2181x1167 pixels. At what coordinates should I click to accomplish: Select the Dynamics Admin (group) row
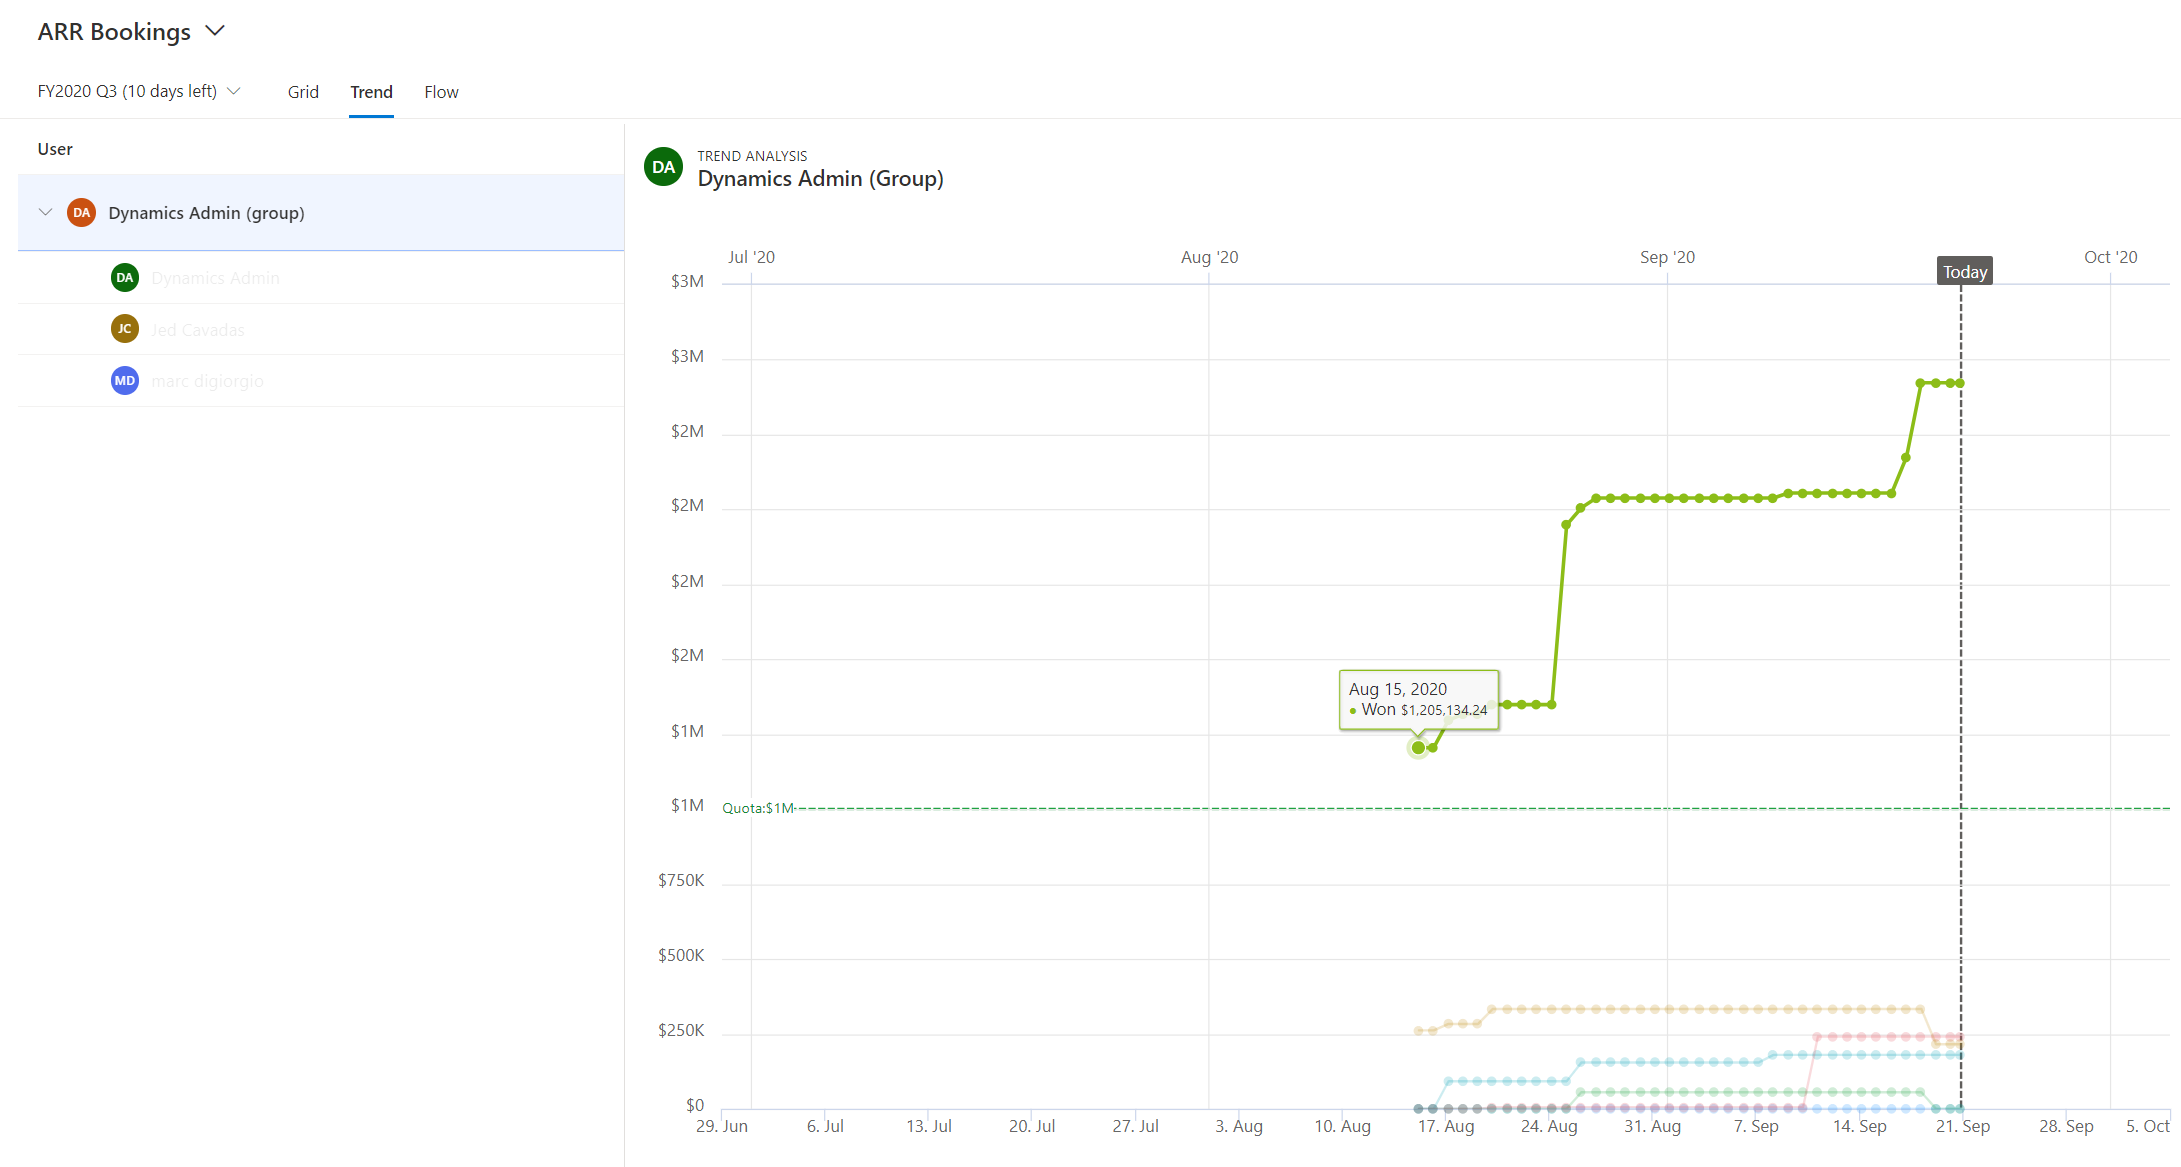321,212
